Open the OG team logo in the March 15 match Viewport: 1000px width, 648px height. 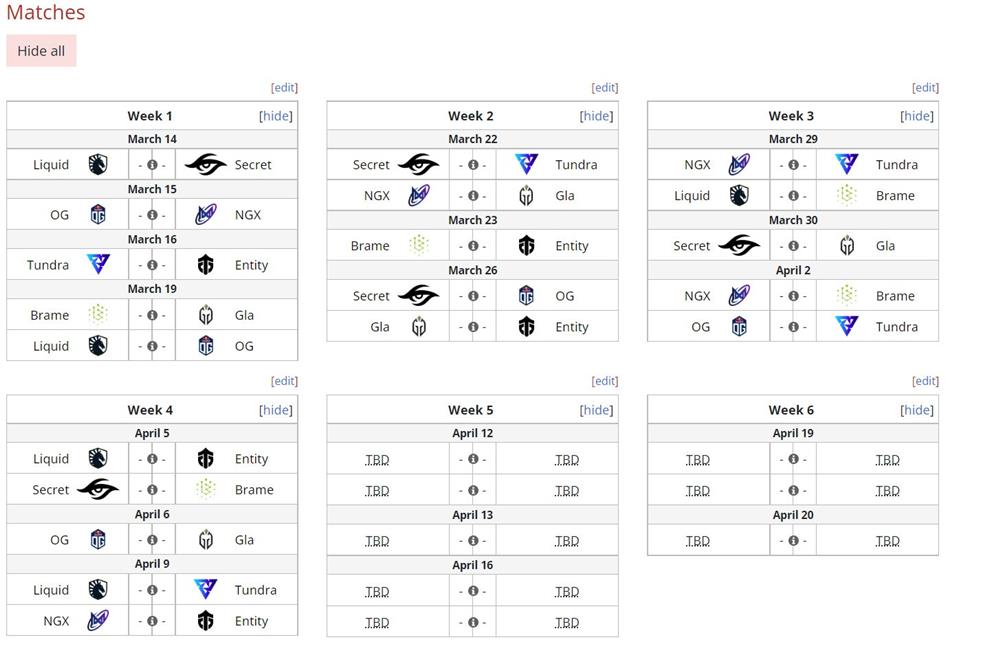point(97,214)
